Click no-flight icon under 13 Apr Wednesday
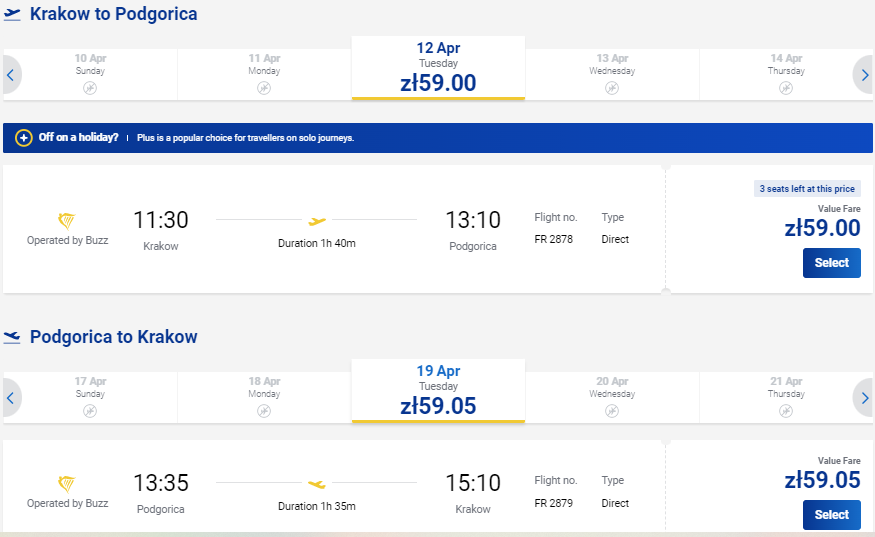 coord(612,88)
